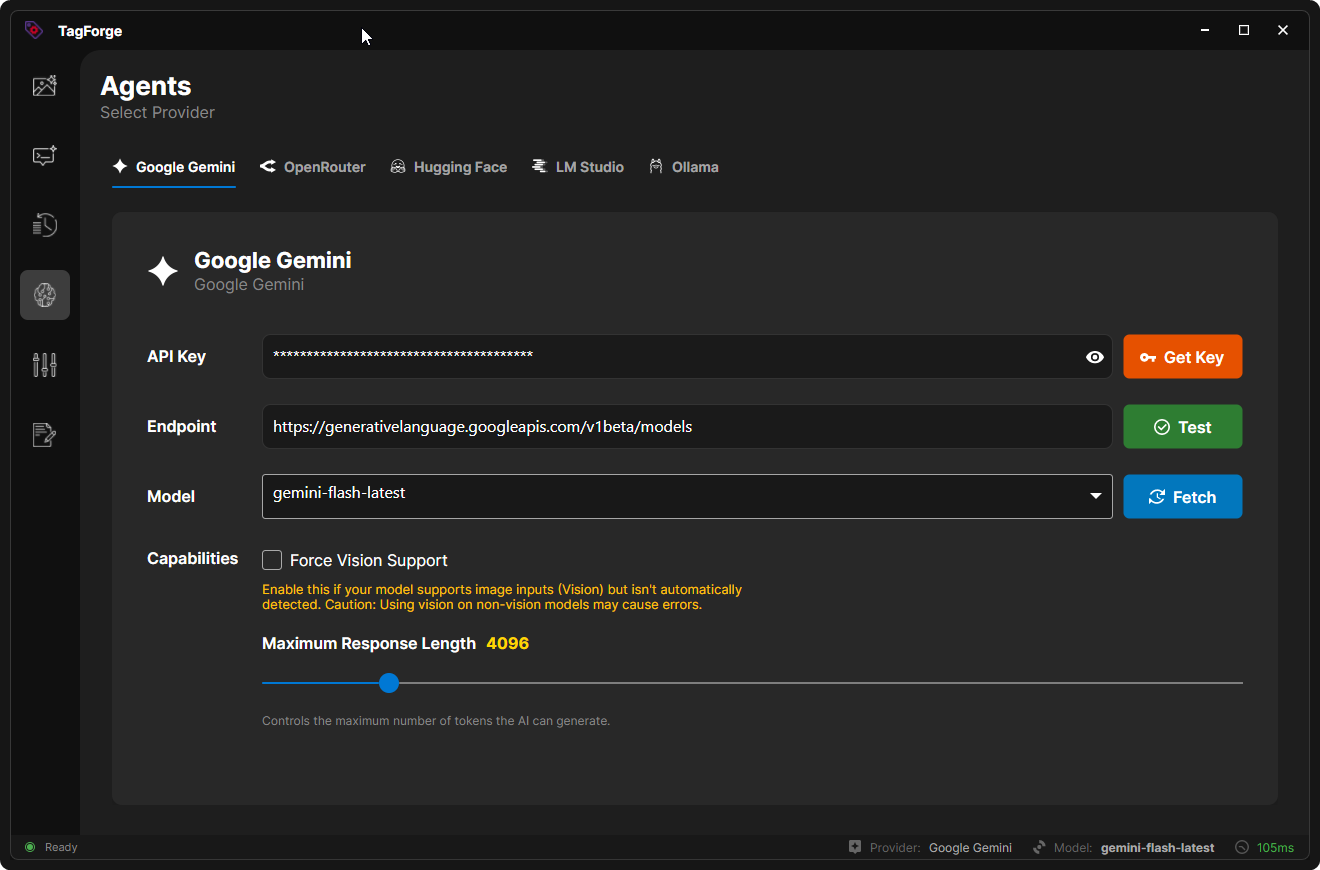The width and height of the screenshot is (1320, 870).
Task: Open the settings sliders sidebar icon
Action: pos(45,365)
